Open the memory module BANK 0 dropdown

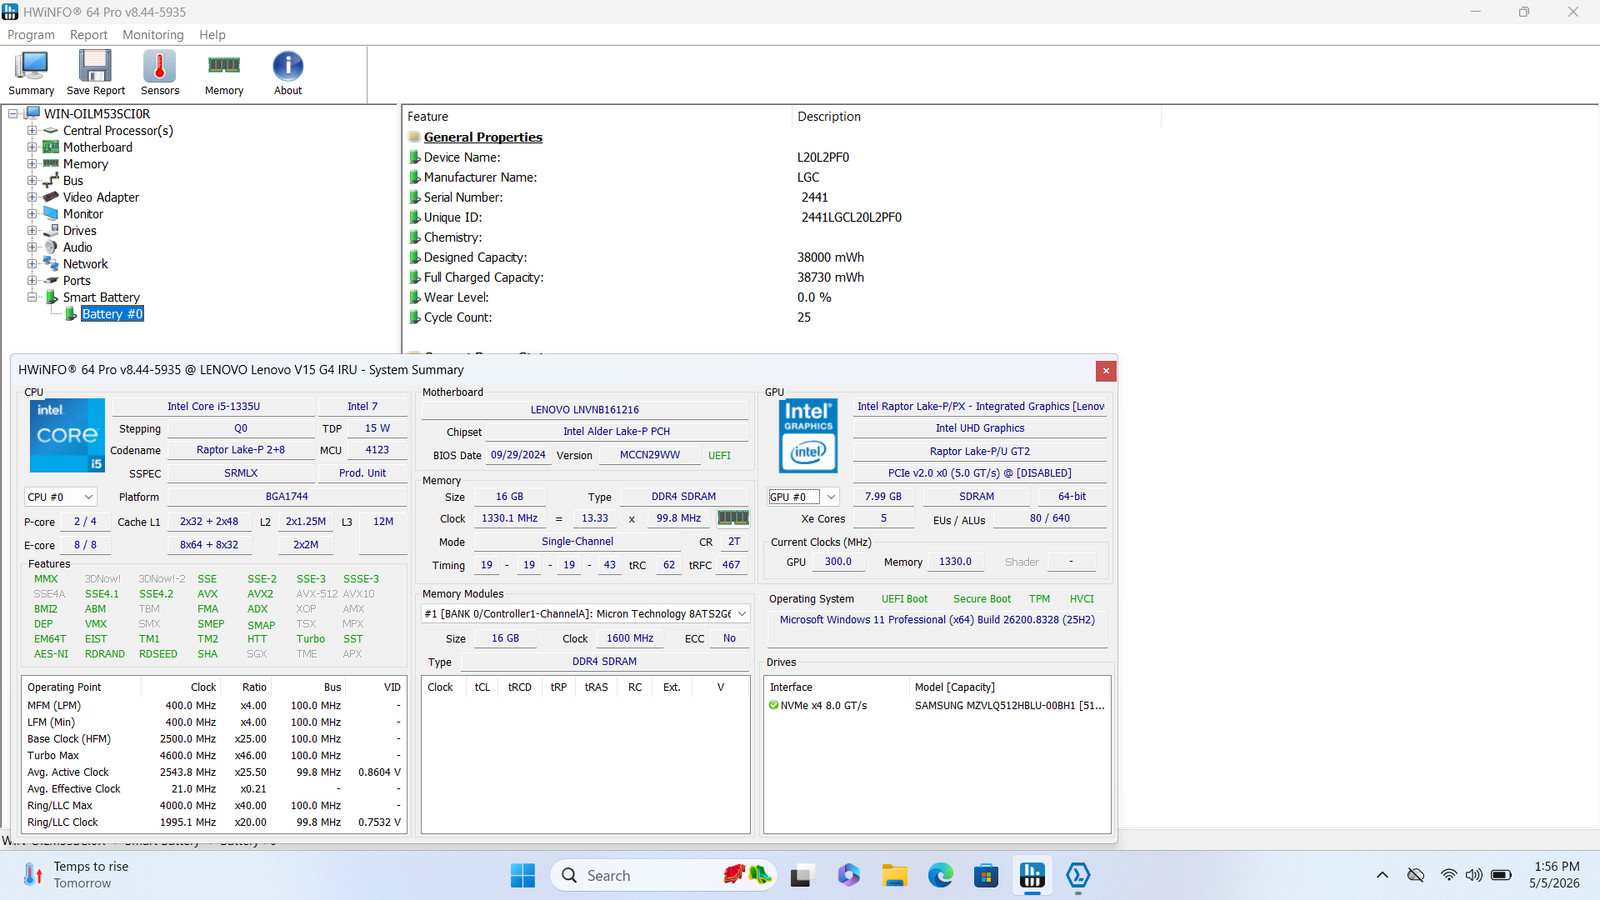pos(586,614)
